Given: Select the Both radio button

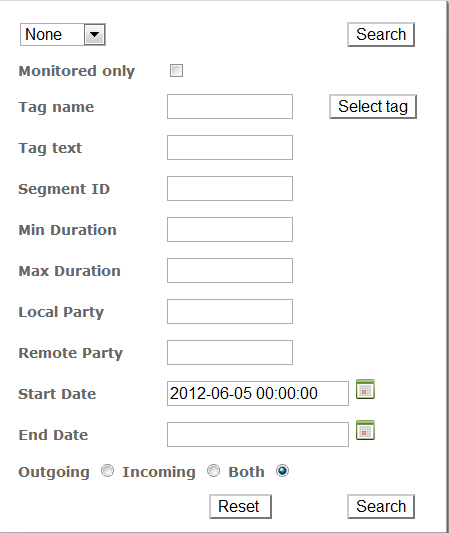Looking at the screenshot, I should tap(282, 471).
